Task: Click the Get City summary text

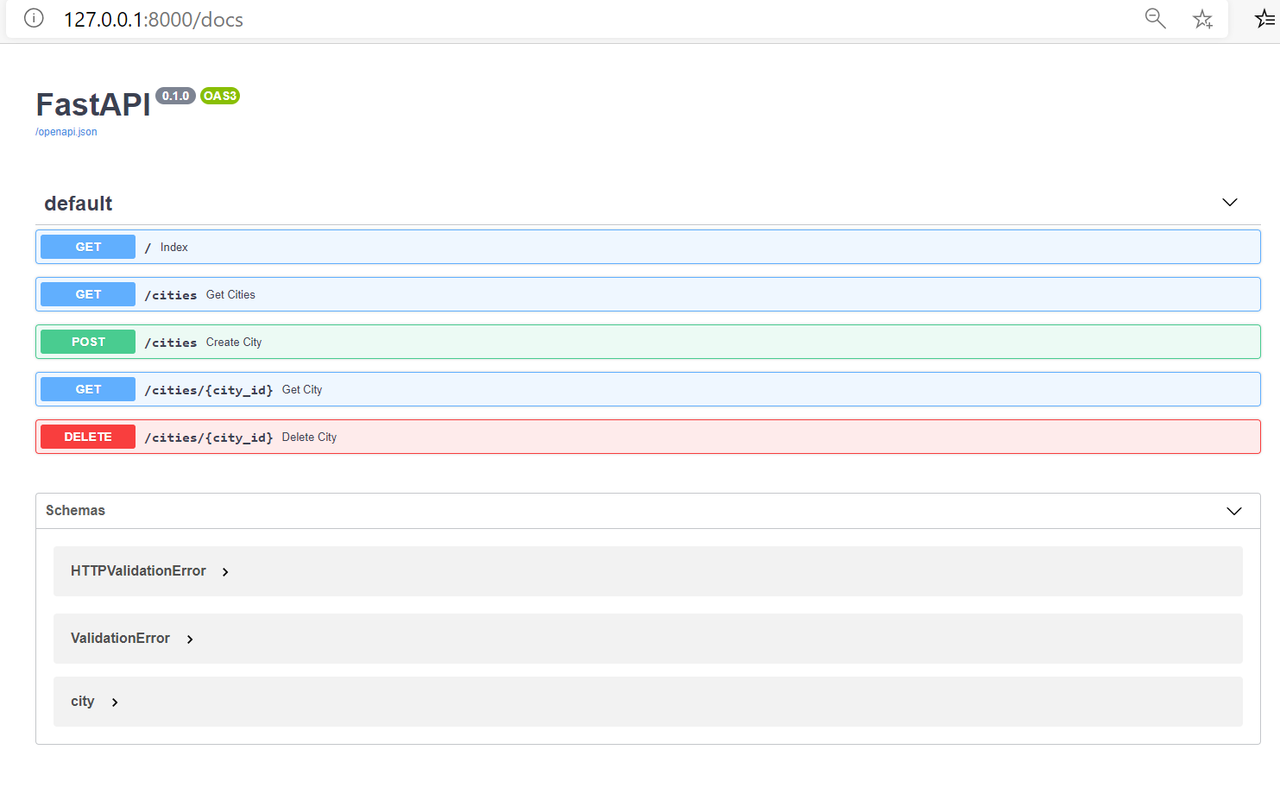Action: click(x=302, y=389)
